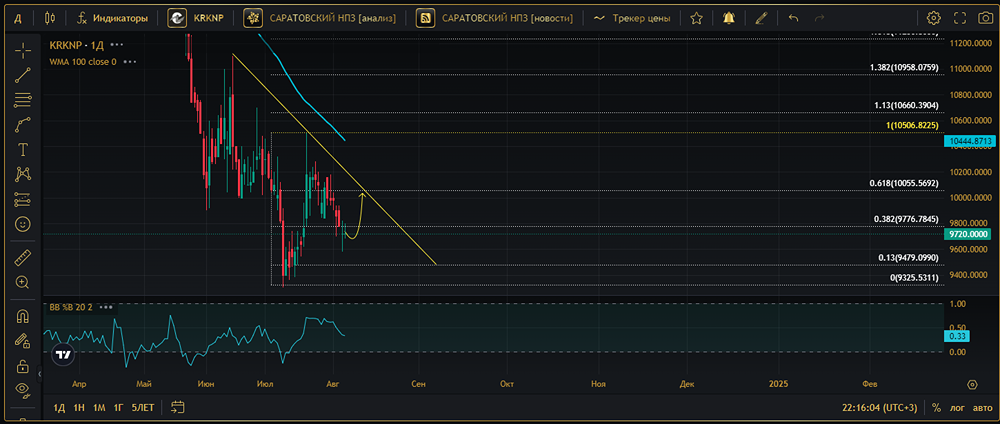The image size is (1000, 424).
Task: Select the trend line drawing tool
Action: (x=22, y=74)
